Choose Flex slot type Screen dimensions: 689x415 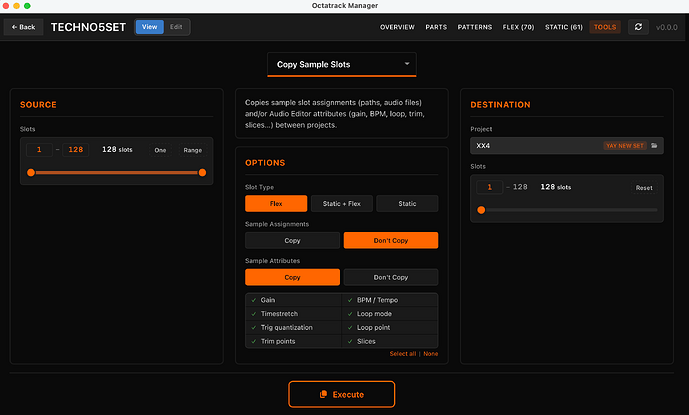(x=276, y=204)
